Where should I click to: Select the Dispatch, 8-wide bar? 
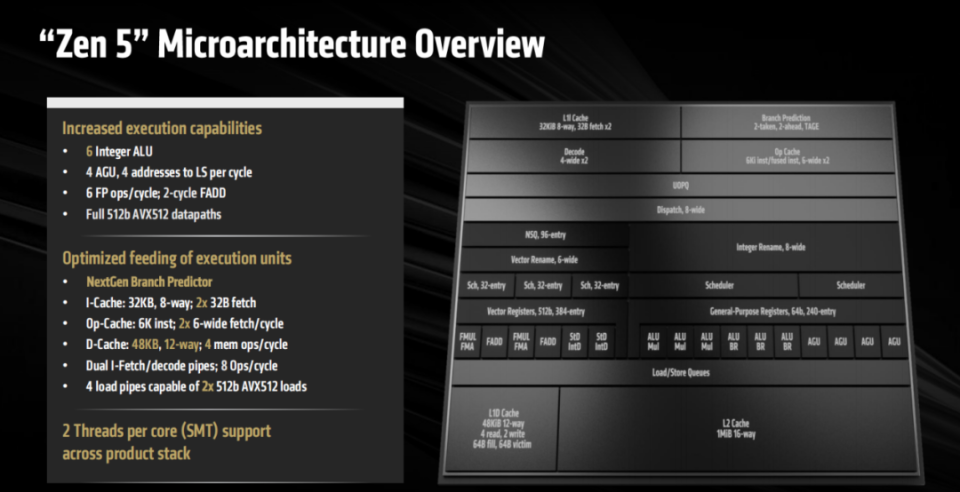click(x=680, y=210)
